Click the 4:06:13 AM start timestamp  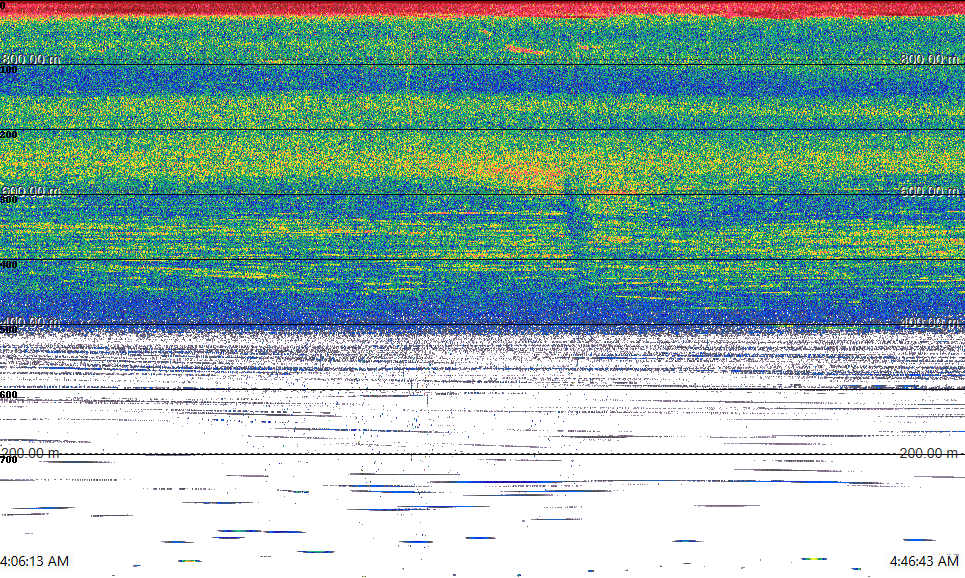pyautogui.click(x=35, y=561)
